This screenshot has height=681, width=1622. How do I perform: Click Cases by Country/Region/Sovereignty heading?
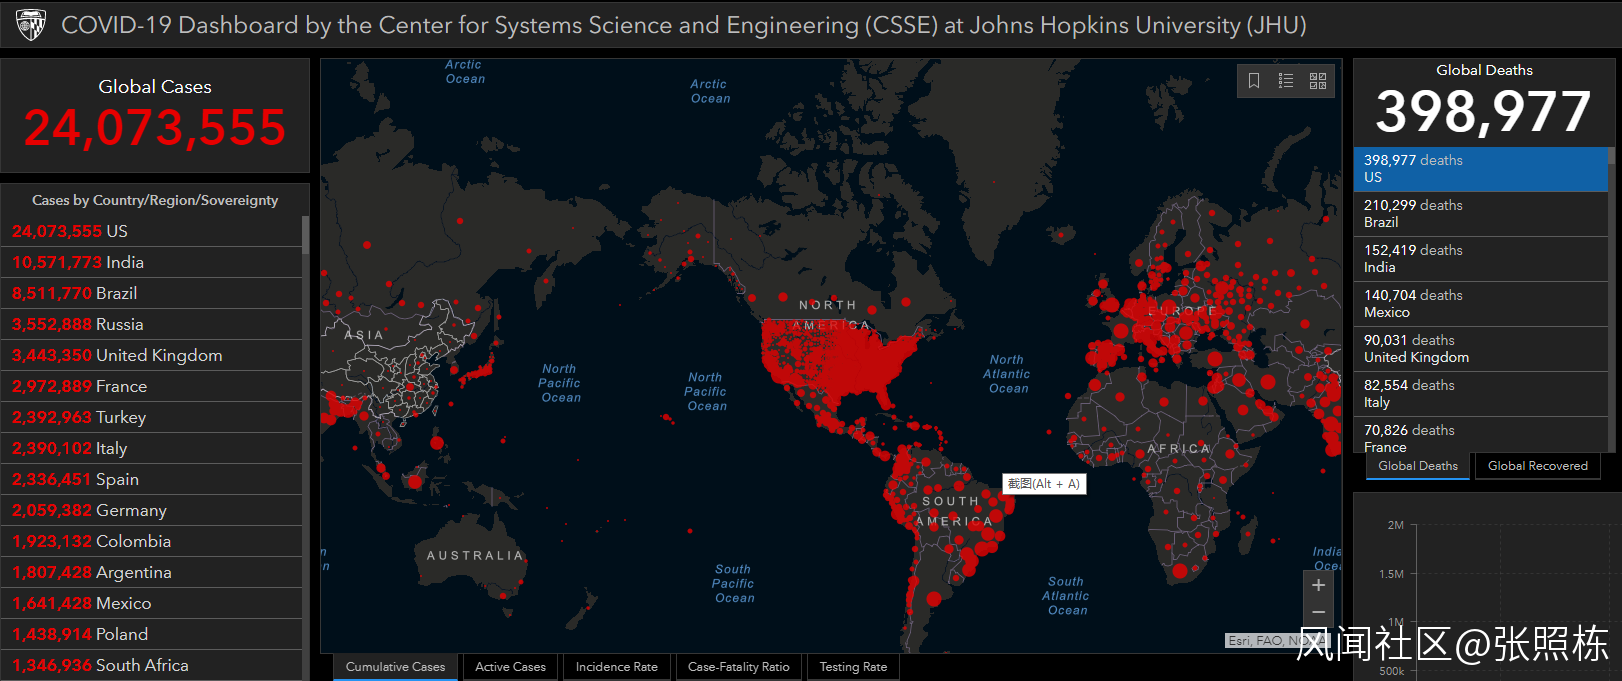[x=155, y=200]
